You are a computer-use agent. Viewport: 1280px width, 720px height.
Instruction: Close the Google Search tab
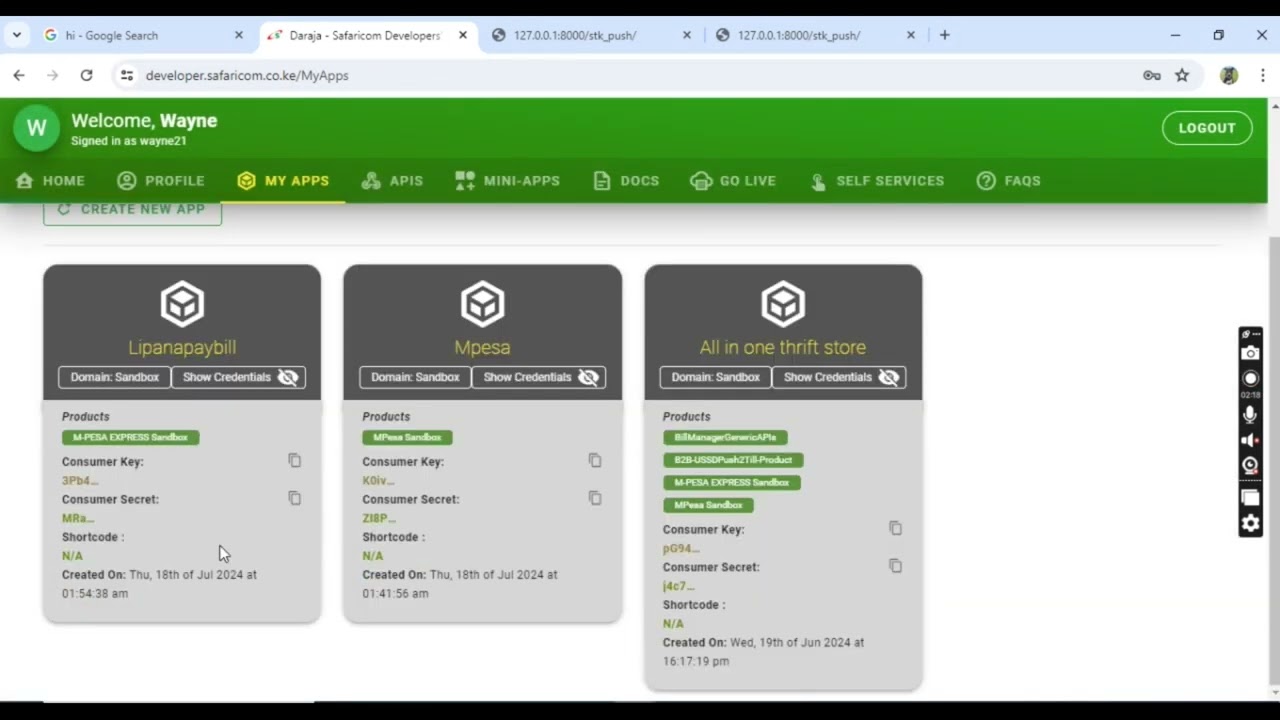(x=238, y=35)
